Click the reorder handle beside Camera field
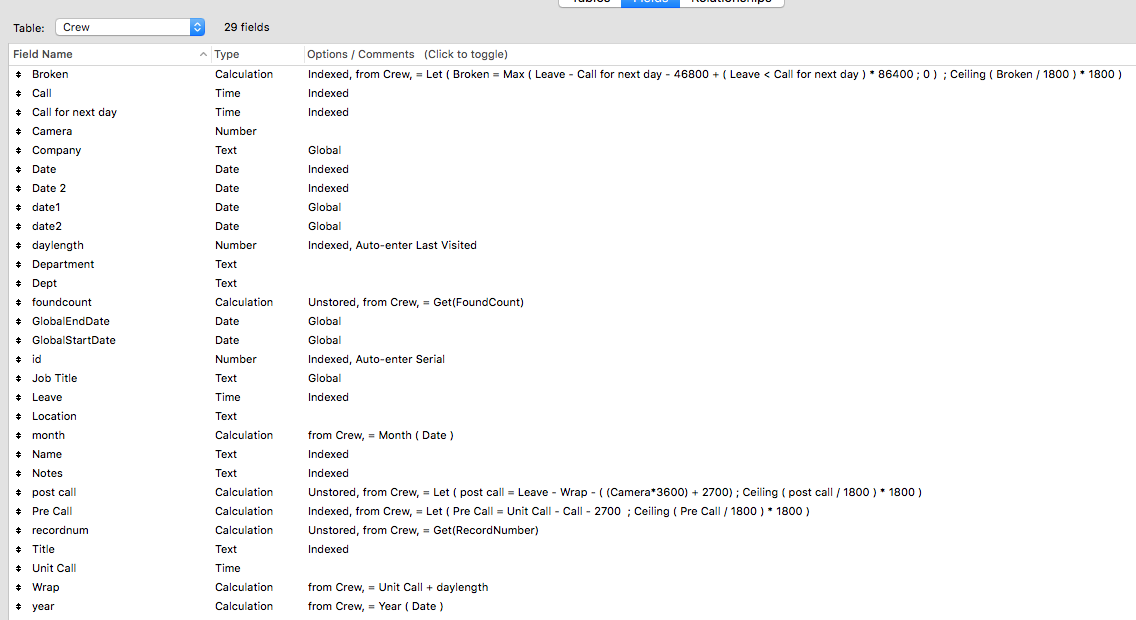 pyautogui.click(x=19, y=131)
